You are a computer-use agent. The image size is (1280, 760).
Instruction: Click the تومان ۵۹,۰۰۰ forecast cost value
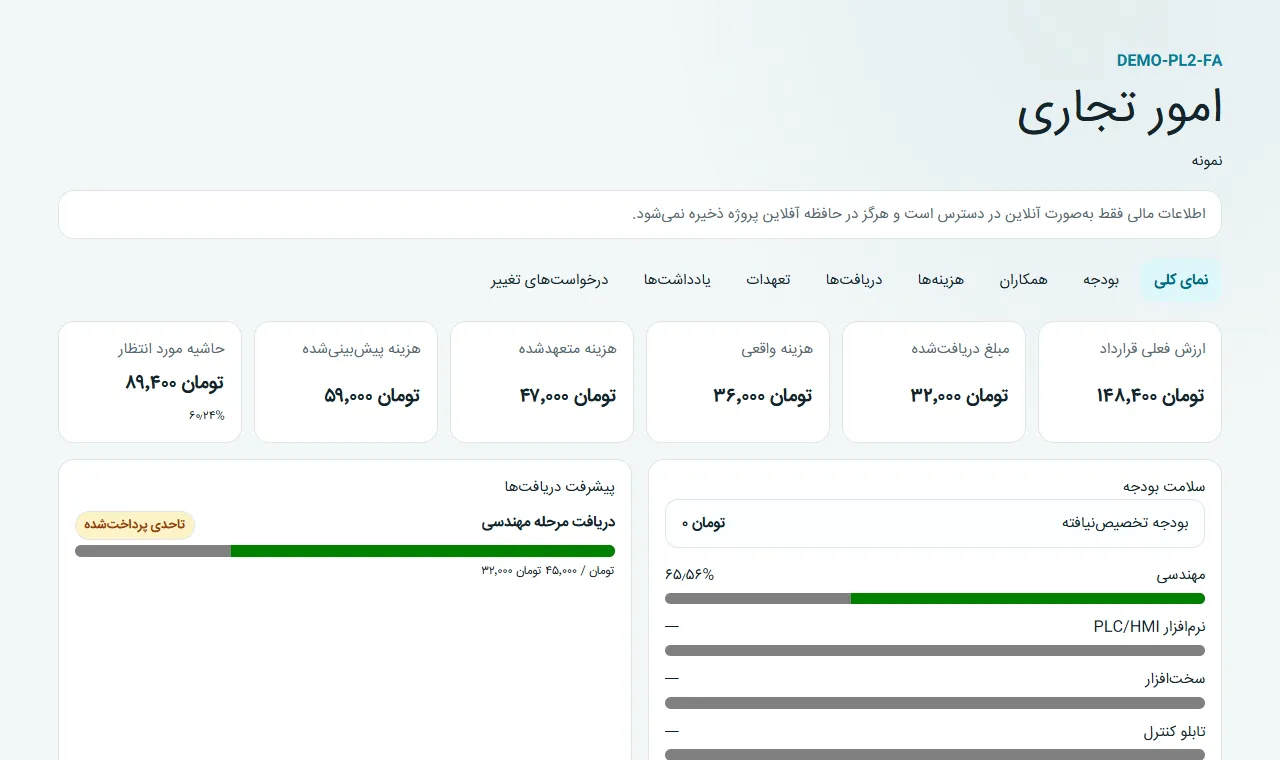(372, 395)
